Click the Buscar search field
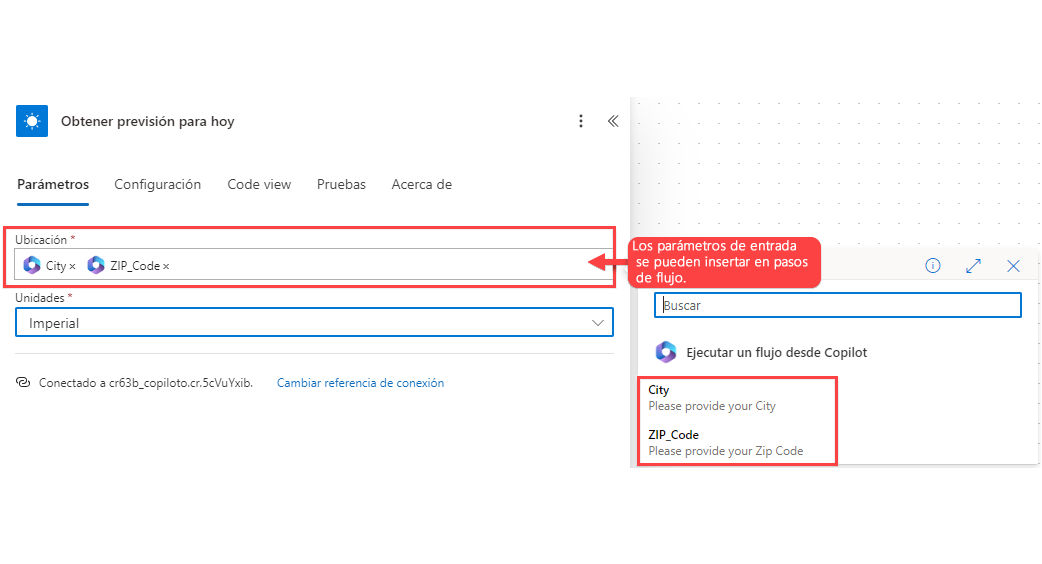The width and height of the screenshot is (1042, 564). pyautogui.click(x=838, y=306)
